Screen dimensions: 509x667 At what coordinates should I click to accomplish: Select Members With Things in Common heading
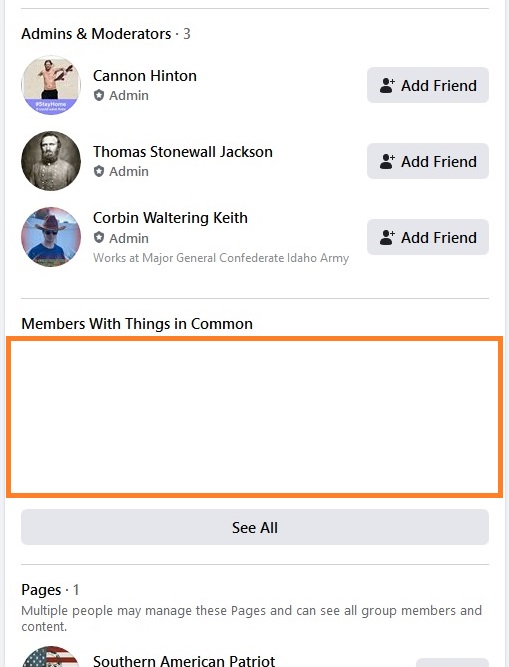(137, 324)
